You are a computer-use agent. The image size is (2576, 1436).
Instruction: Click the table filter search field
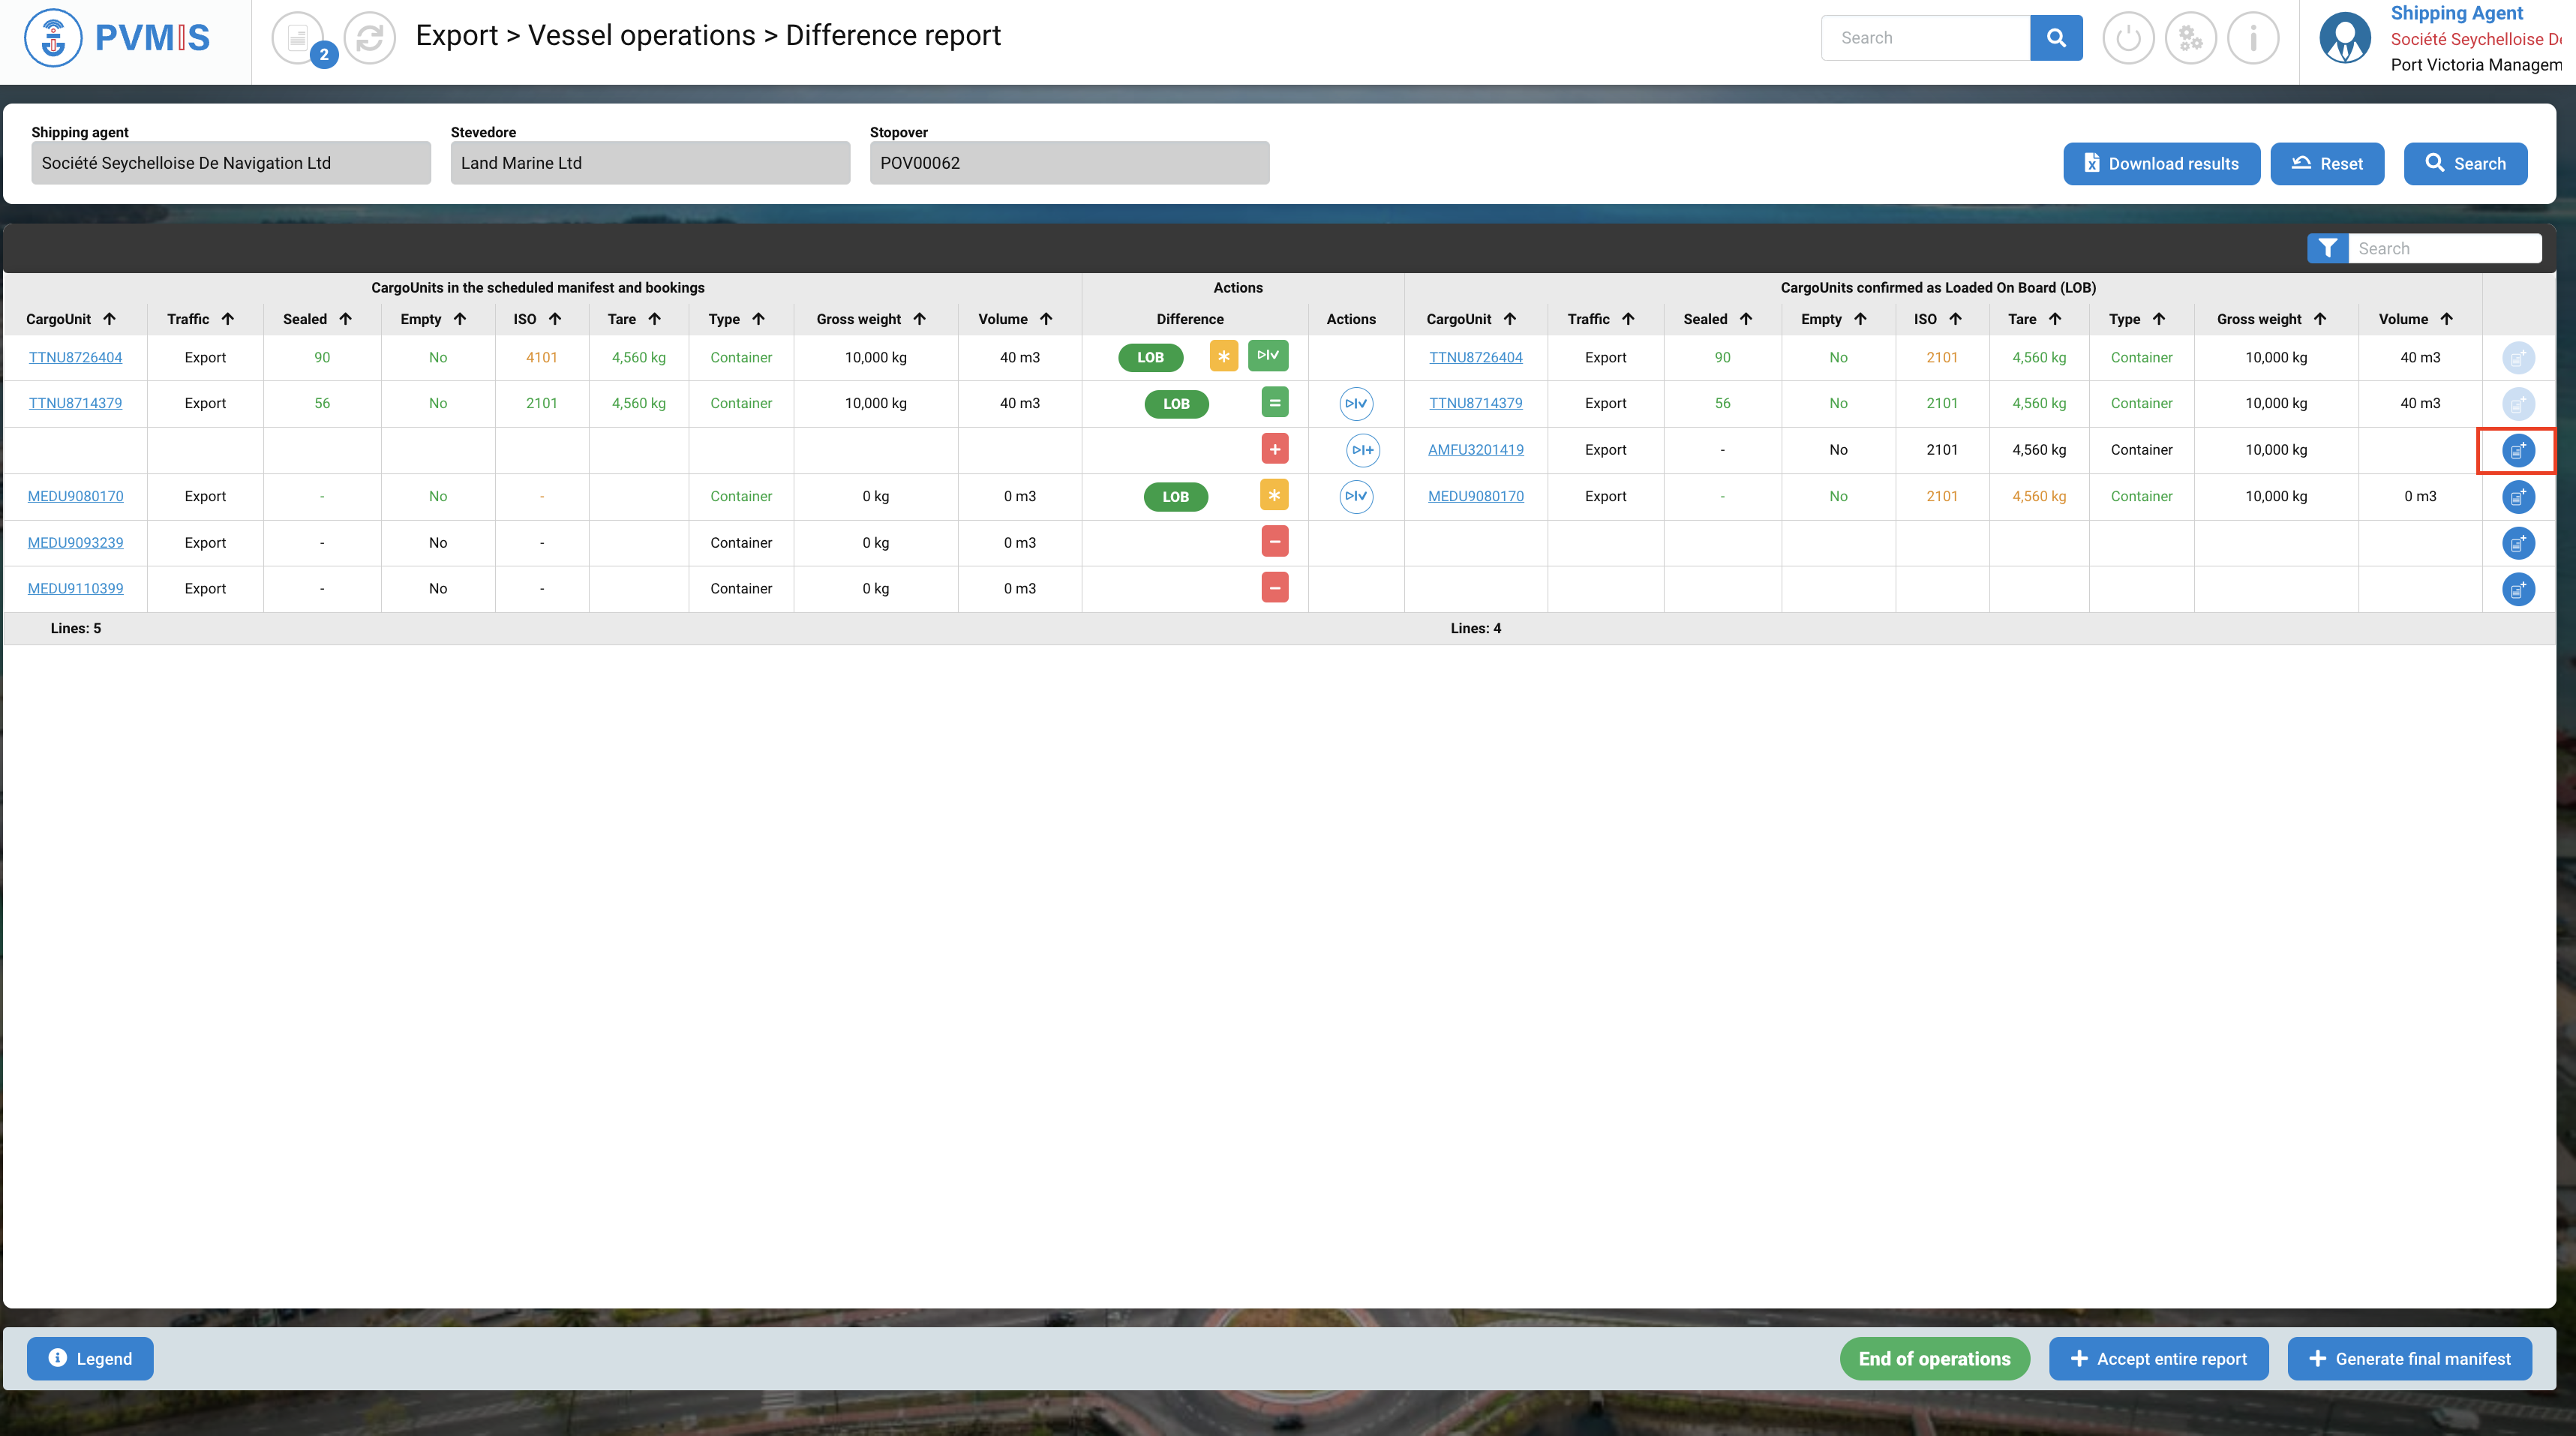(x=2443, y=248)
